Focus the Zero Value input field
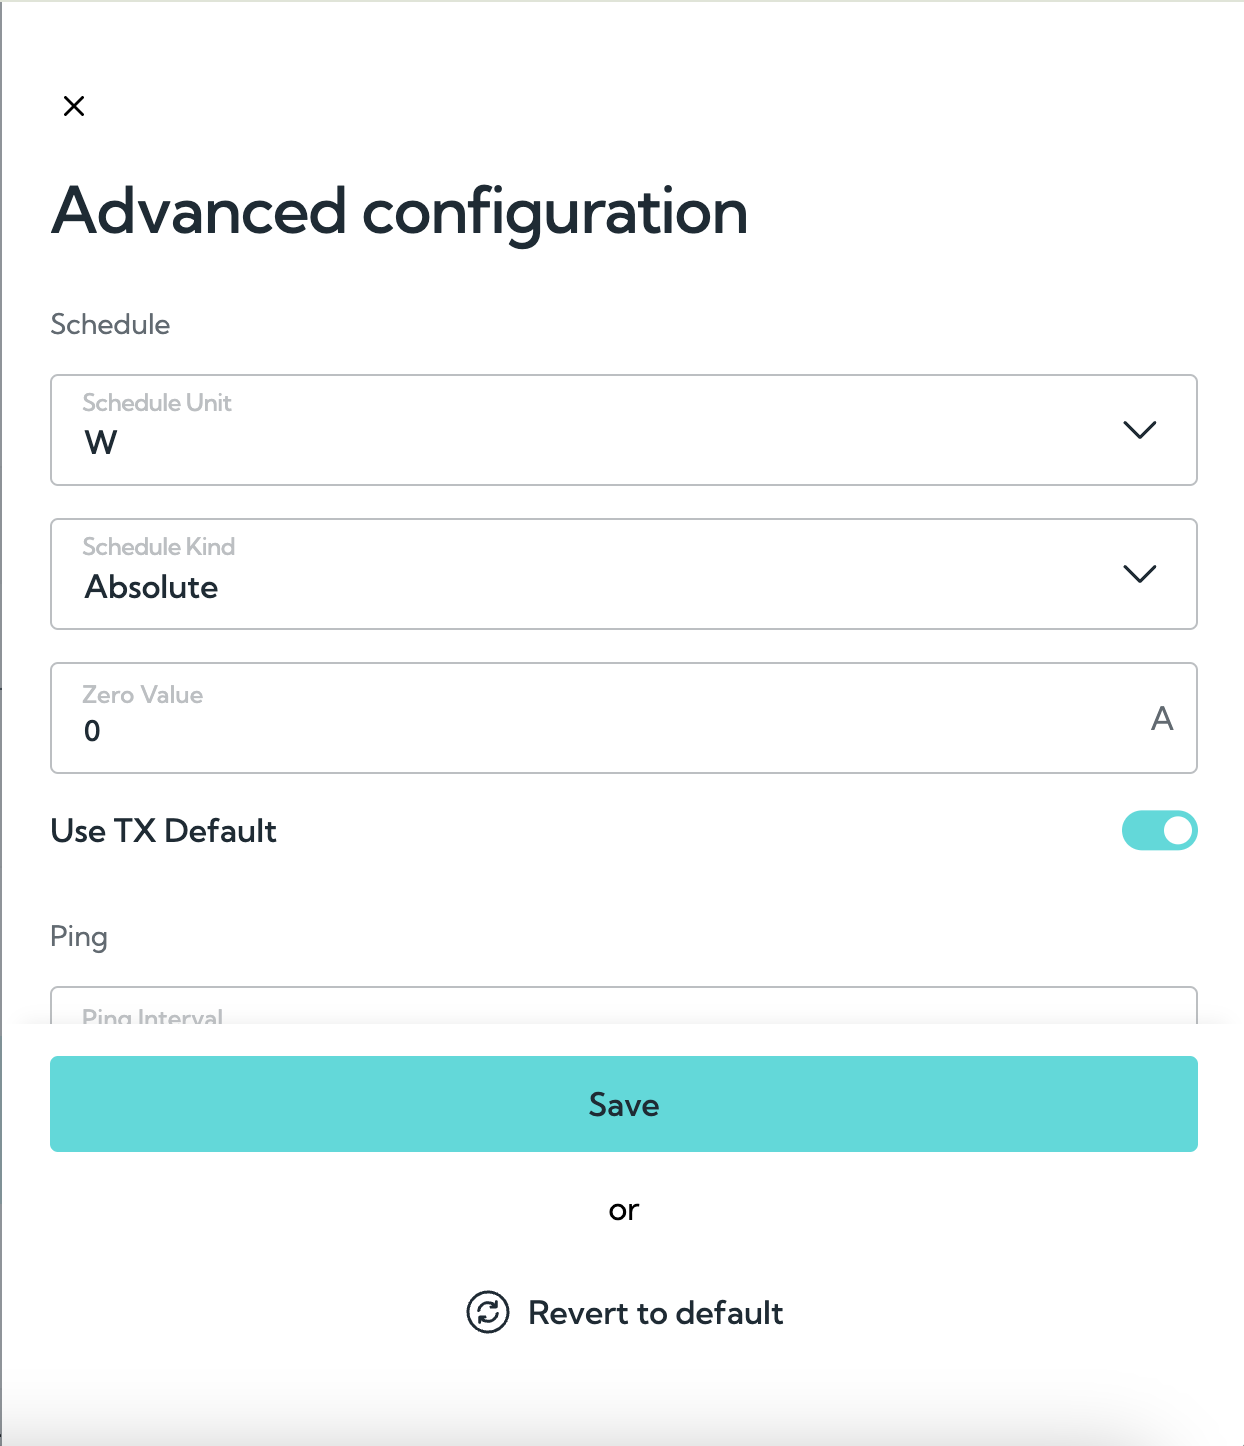1244x1446 pixels. (624, 718)
